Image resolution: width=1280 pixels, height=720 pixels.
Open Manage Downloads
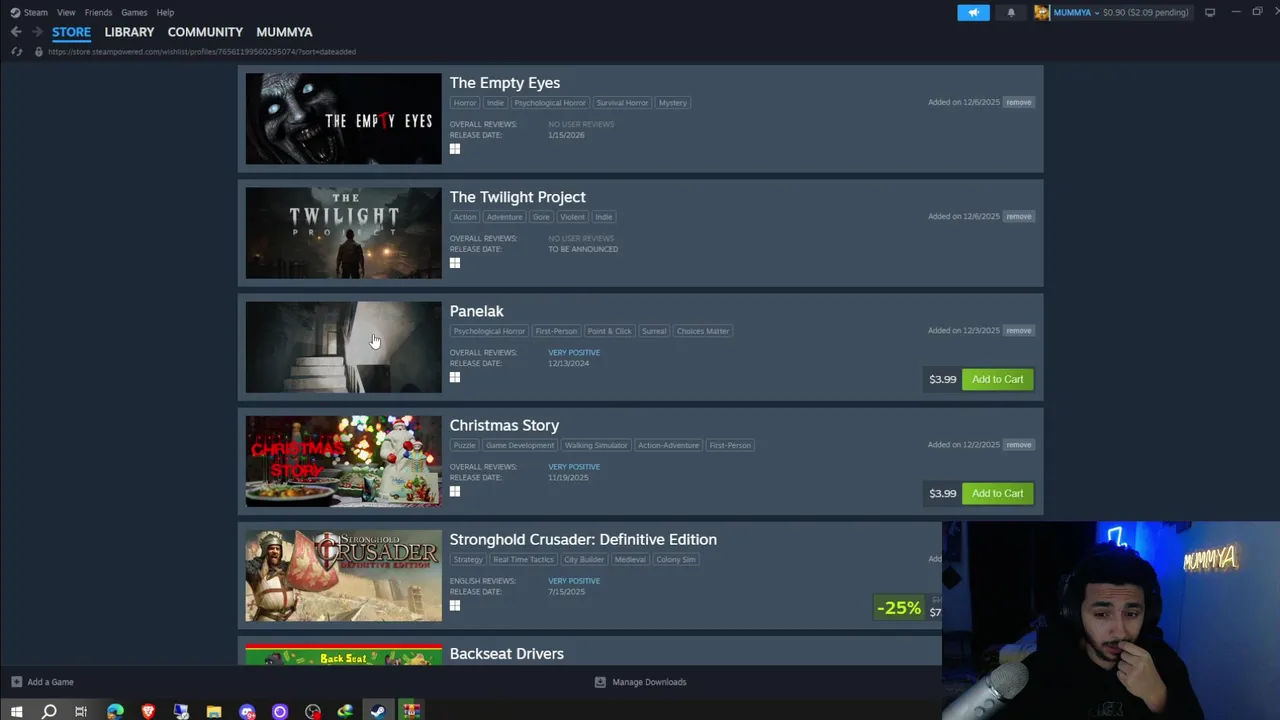pyautogui.click(x=649, y=682)
